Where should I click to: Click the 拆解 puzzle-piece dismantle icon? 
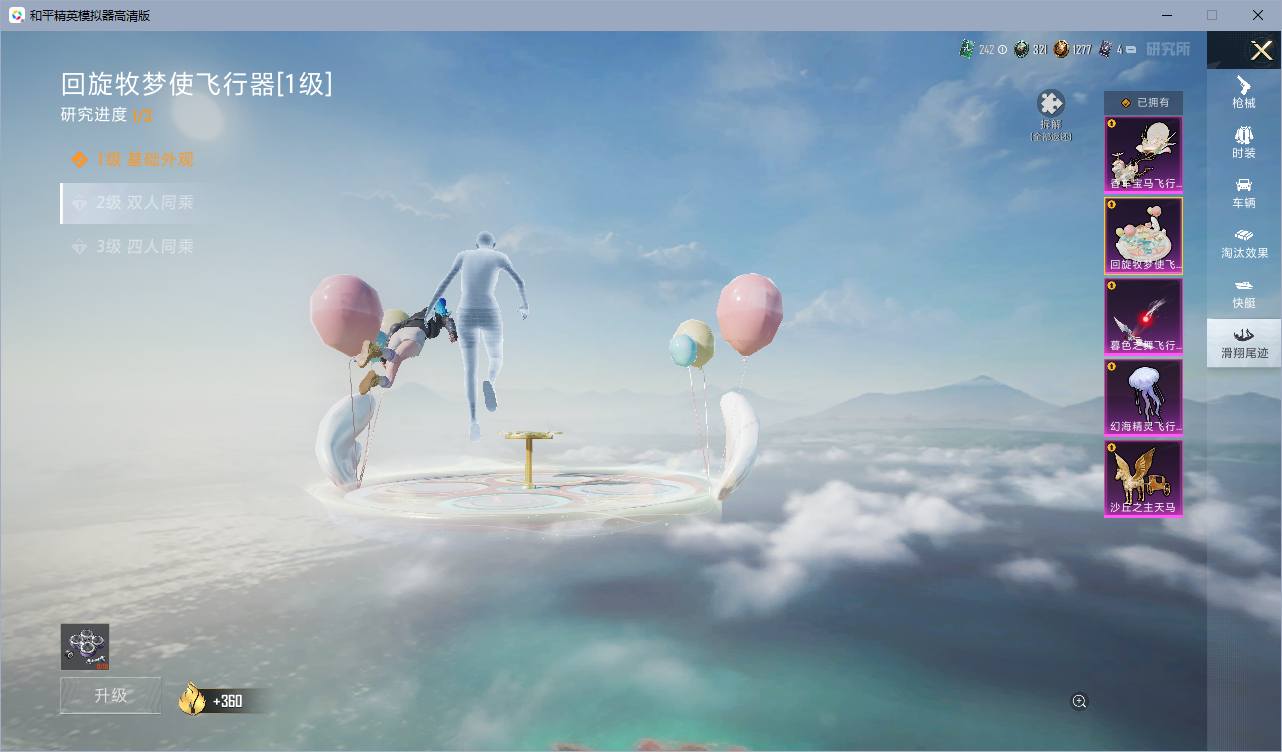(x=1051, y=104)
